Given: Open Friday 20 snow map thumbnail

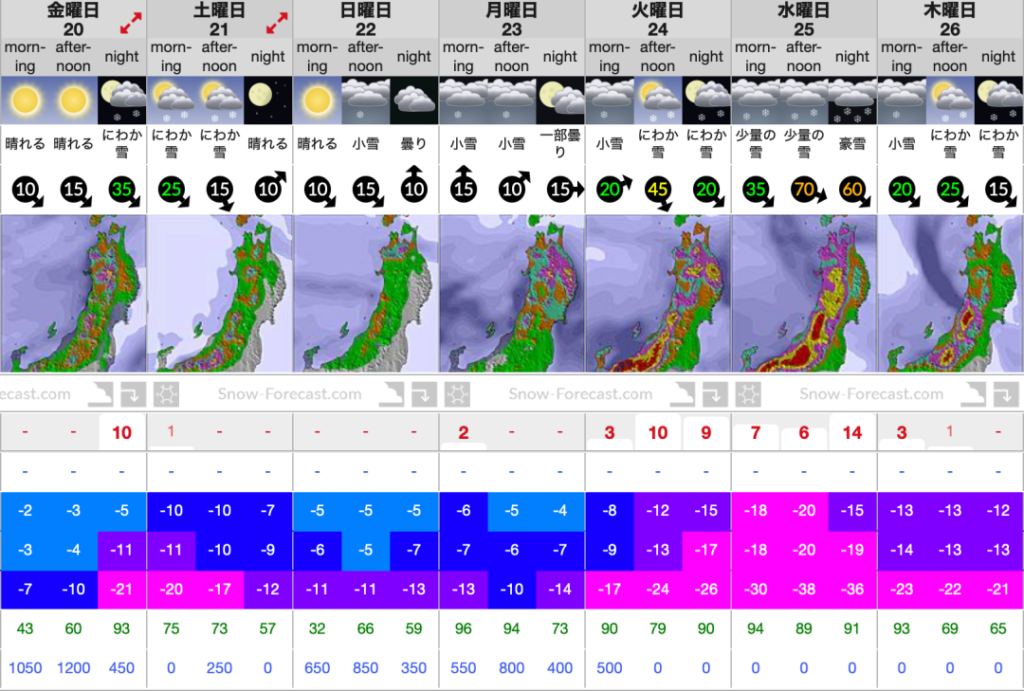Looking at the screenshot, I should point(73,293).
